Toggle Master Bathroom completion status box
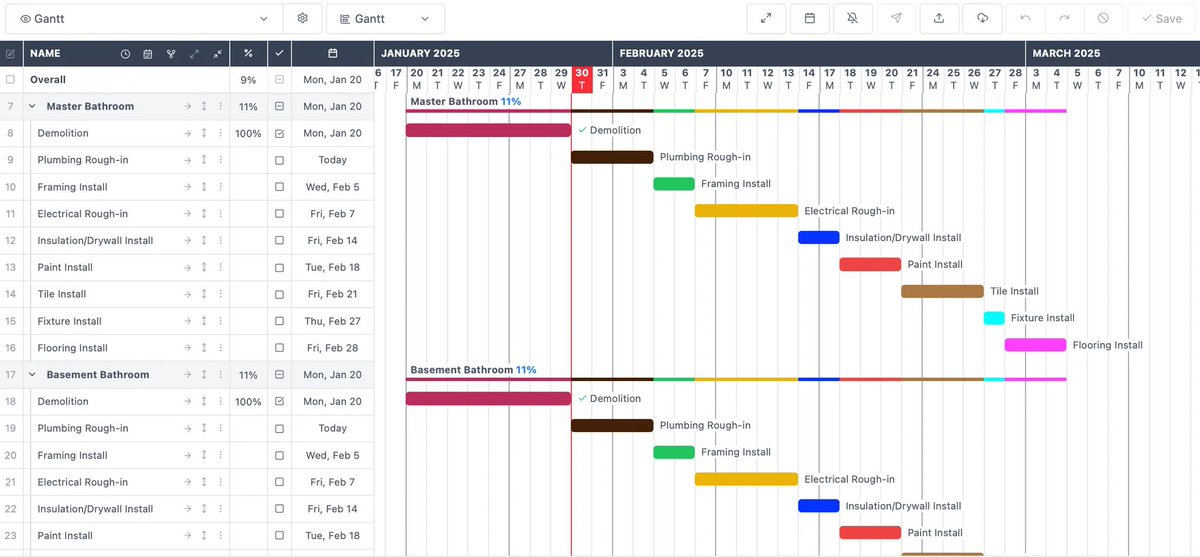This screenshot has height=557, width=1200. (279, 106)
